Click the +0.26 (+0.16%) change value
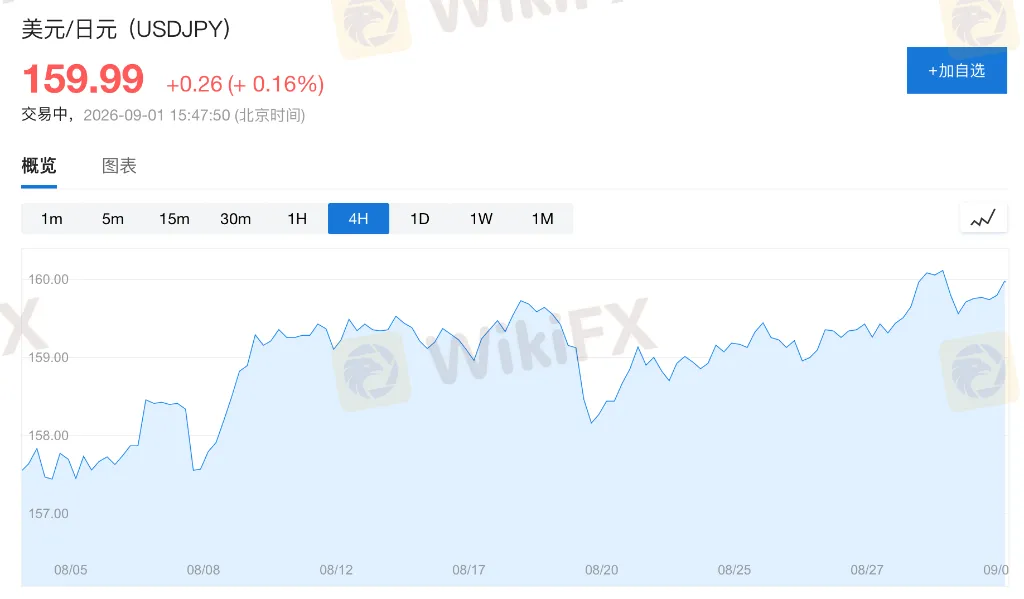 pyautogui.click(x=245, y=84)
